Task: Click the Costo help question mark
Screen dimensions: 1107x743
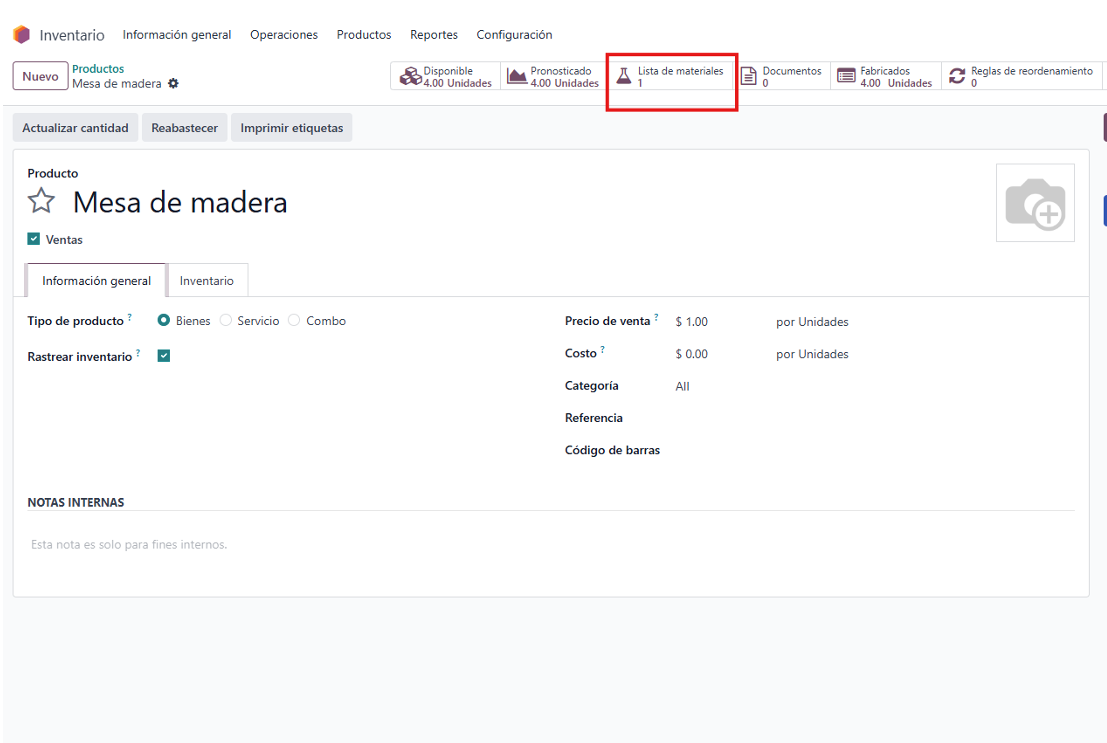Action: pos(603,349)
